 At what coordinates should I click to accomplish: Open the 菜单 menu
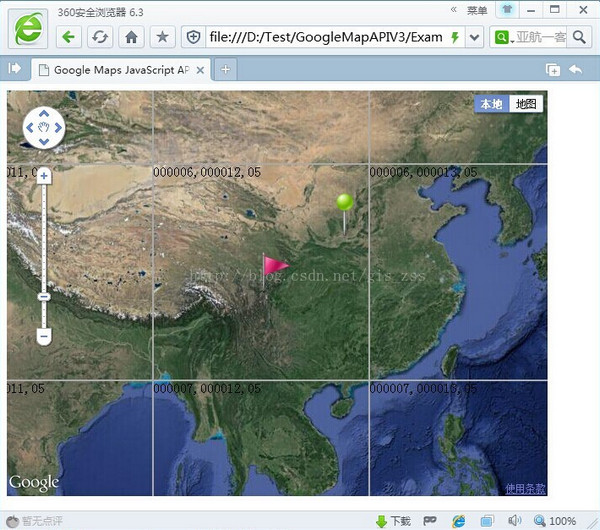tap(477, 10)
